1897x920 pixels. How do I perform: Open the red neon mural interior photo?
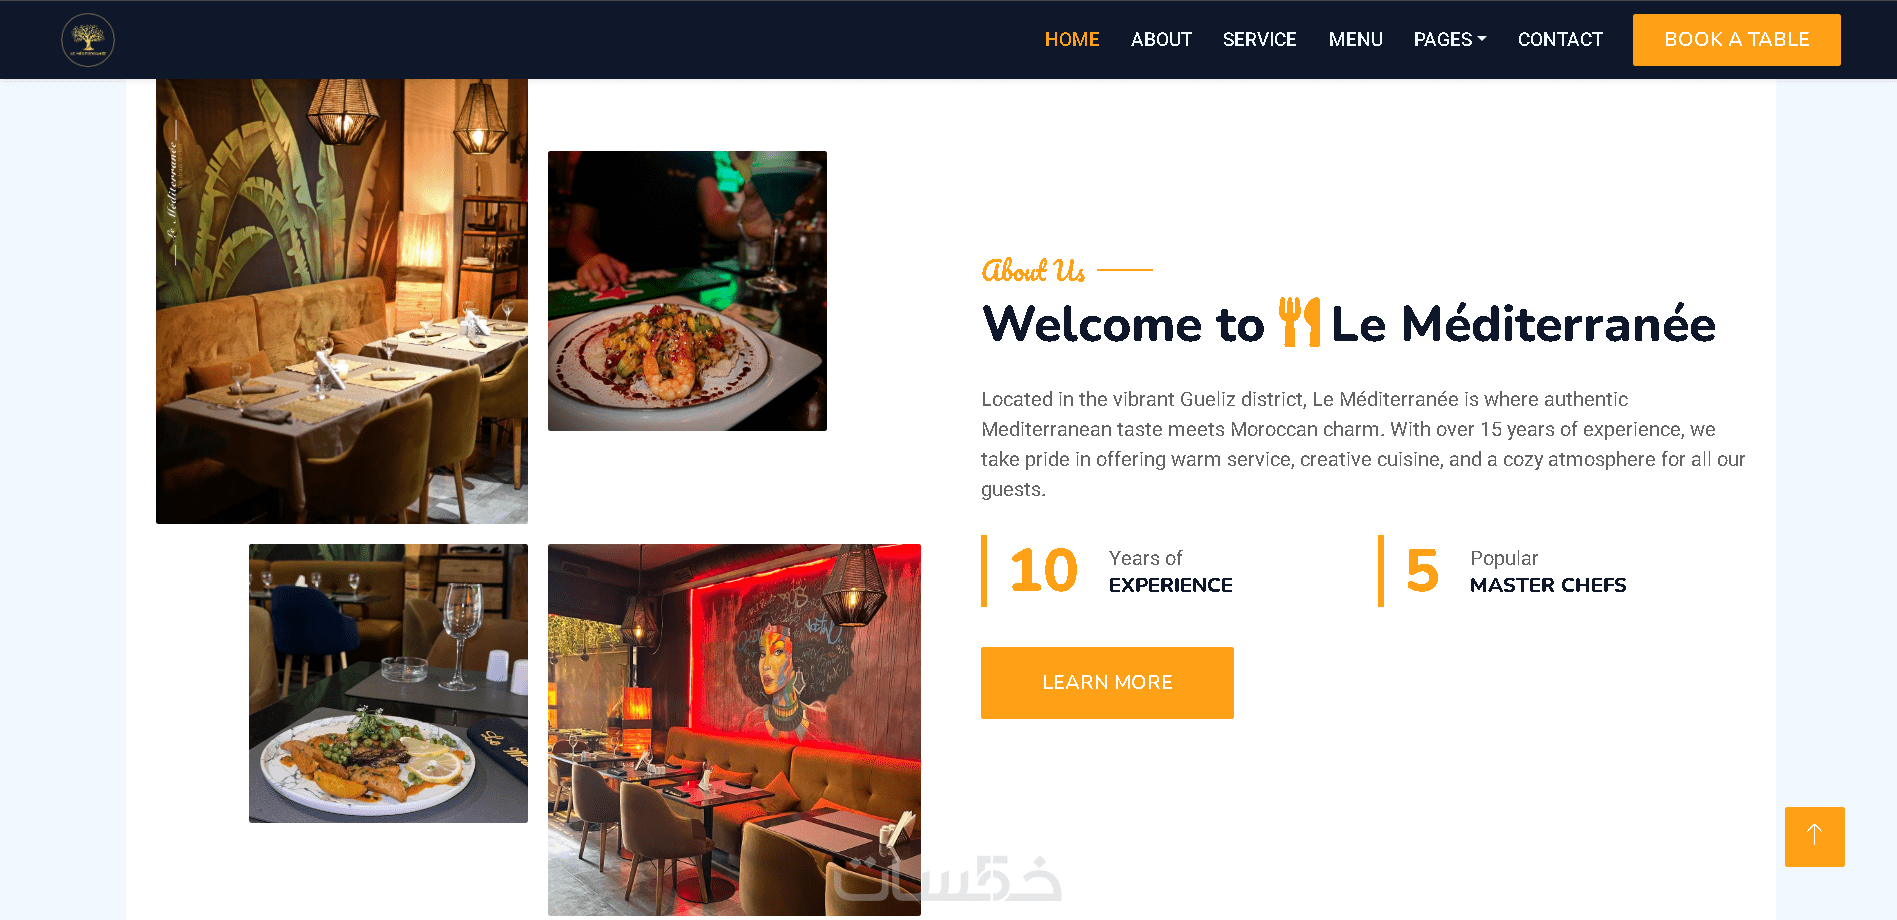coord(734,730)
